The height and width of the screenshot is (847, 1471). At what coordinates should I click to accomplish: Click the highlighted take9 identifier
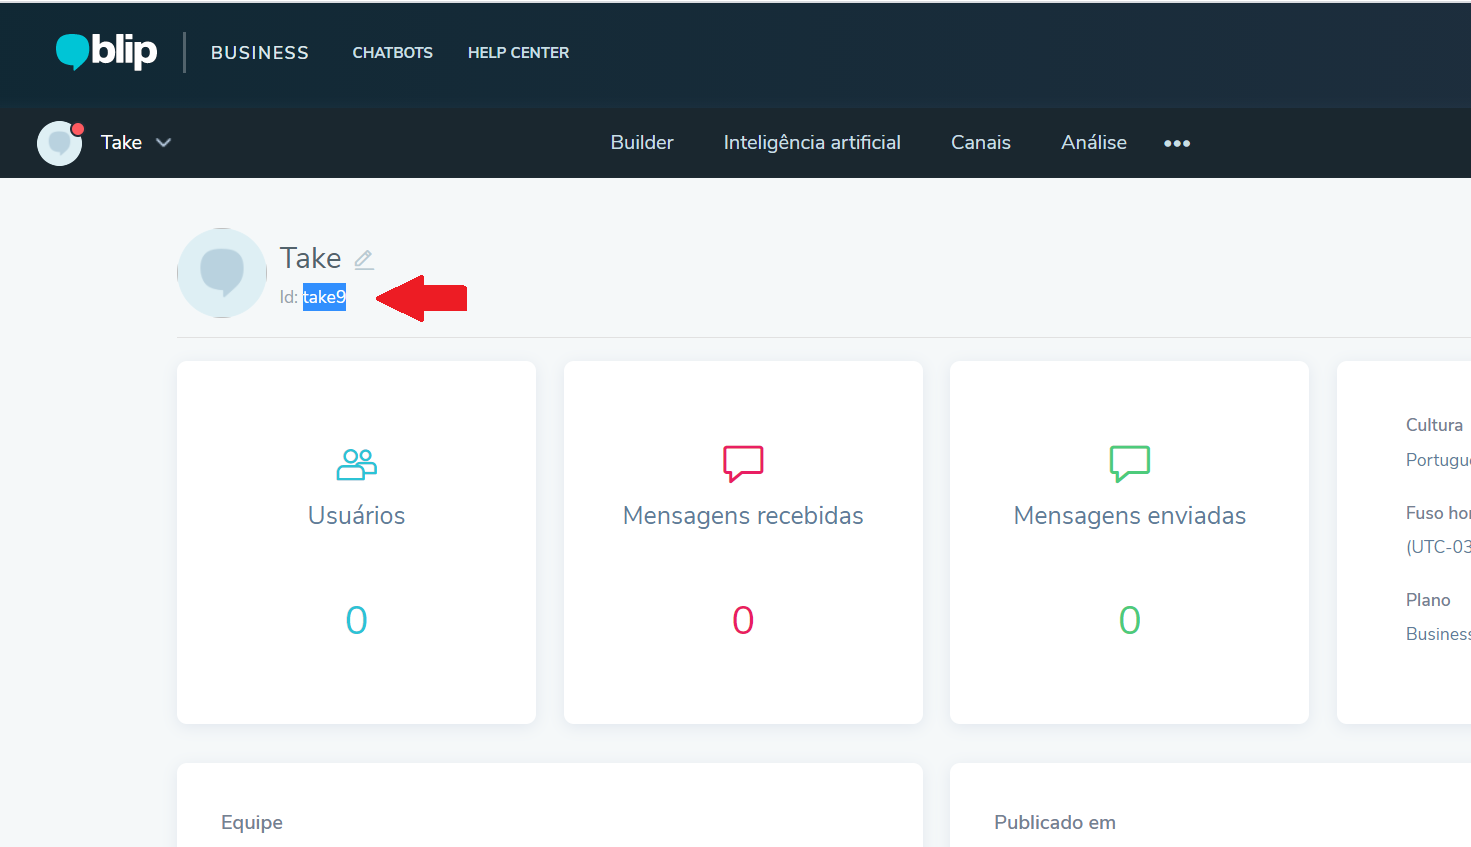tap(324, 297)
